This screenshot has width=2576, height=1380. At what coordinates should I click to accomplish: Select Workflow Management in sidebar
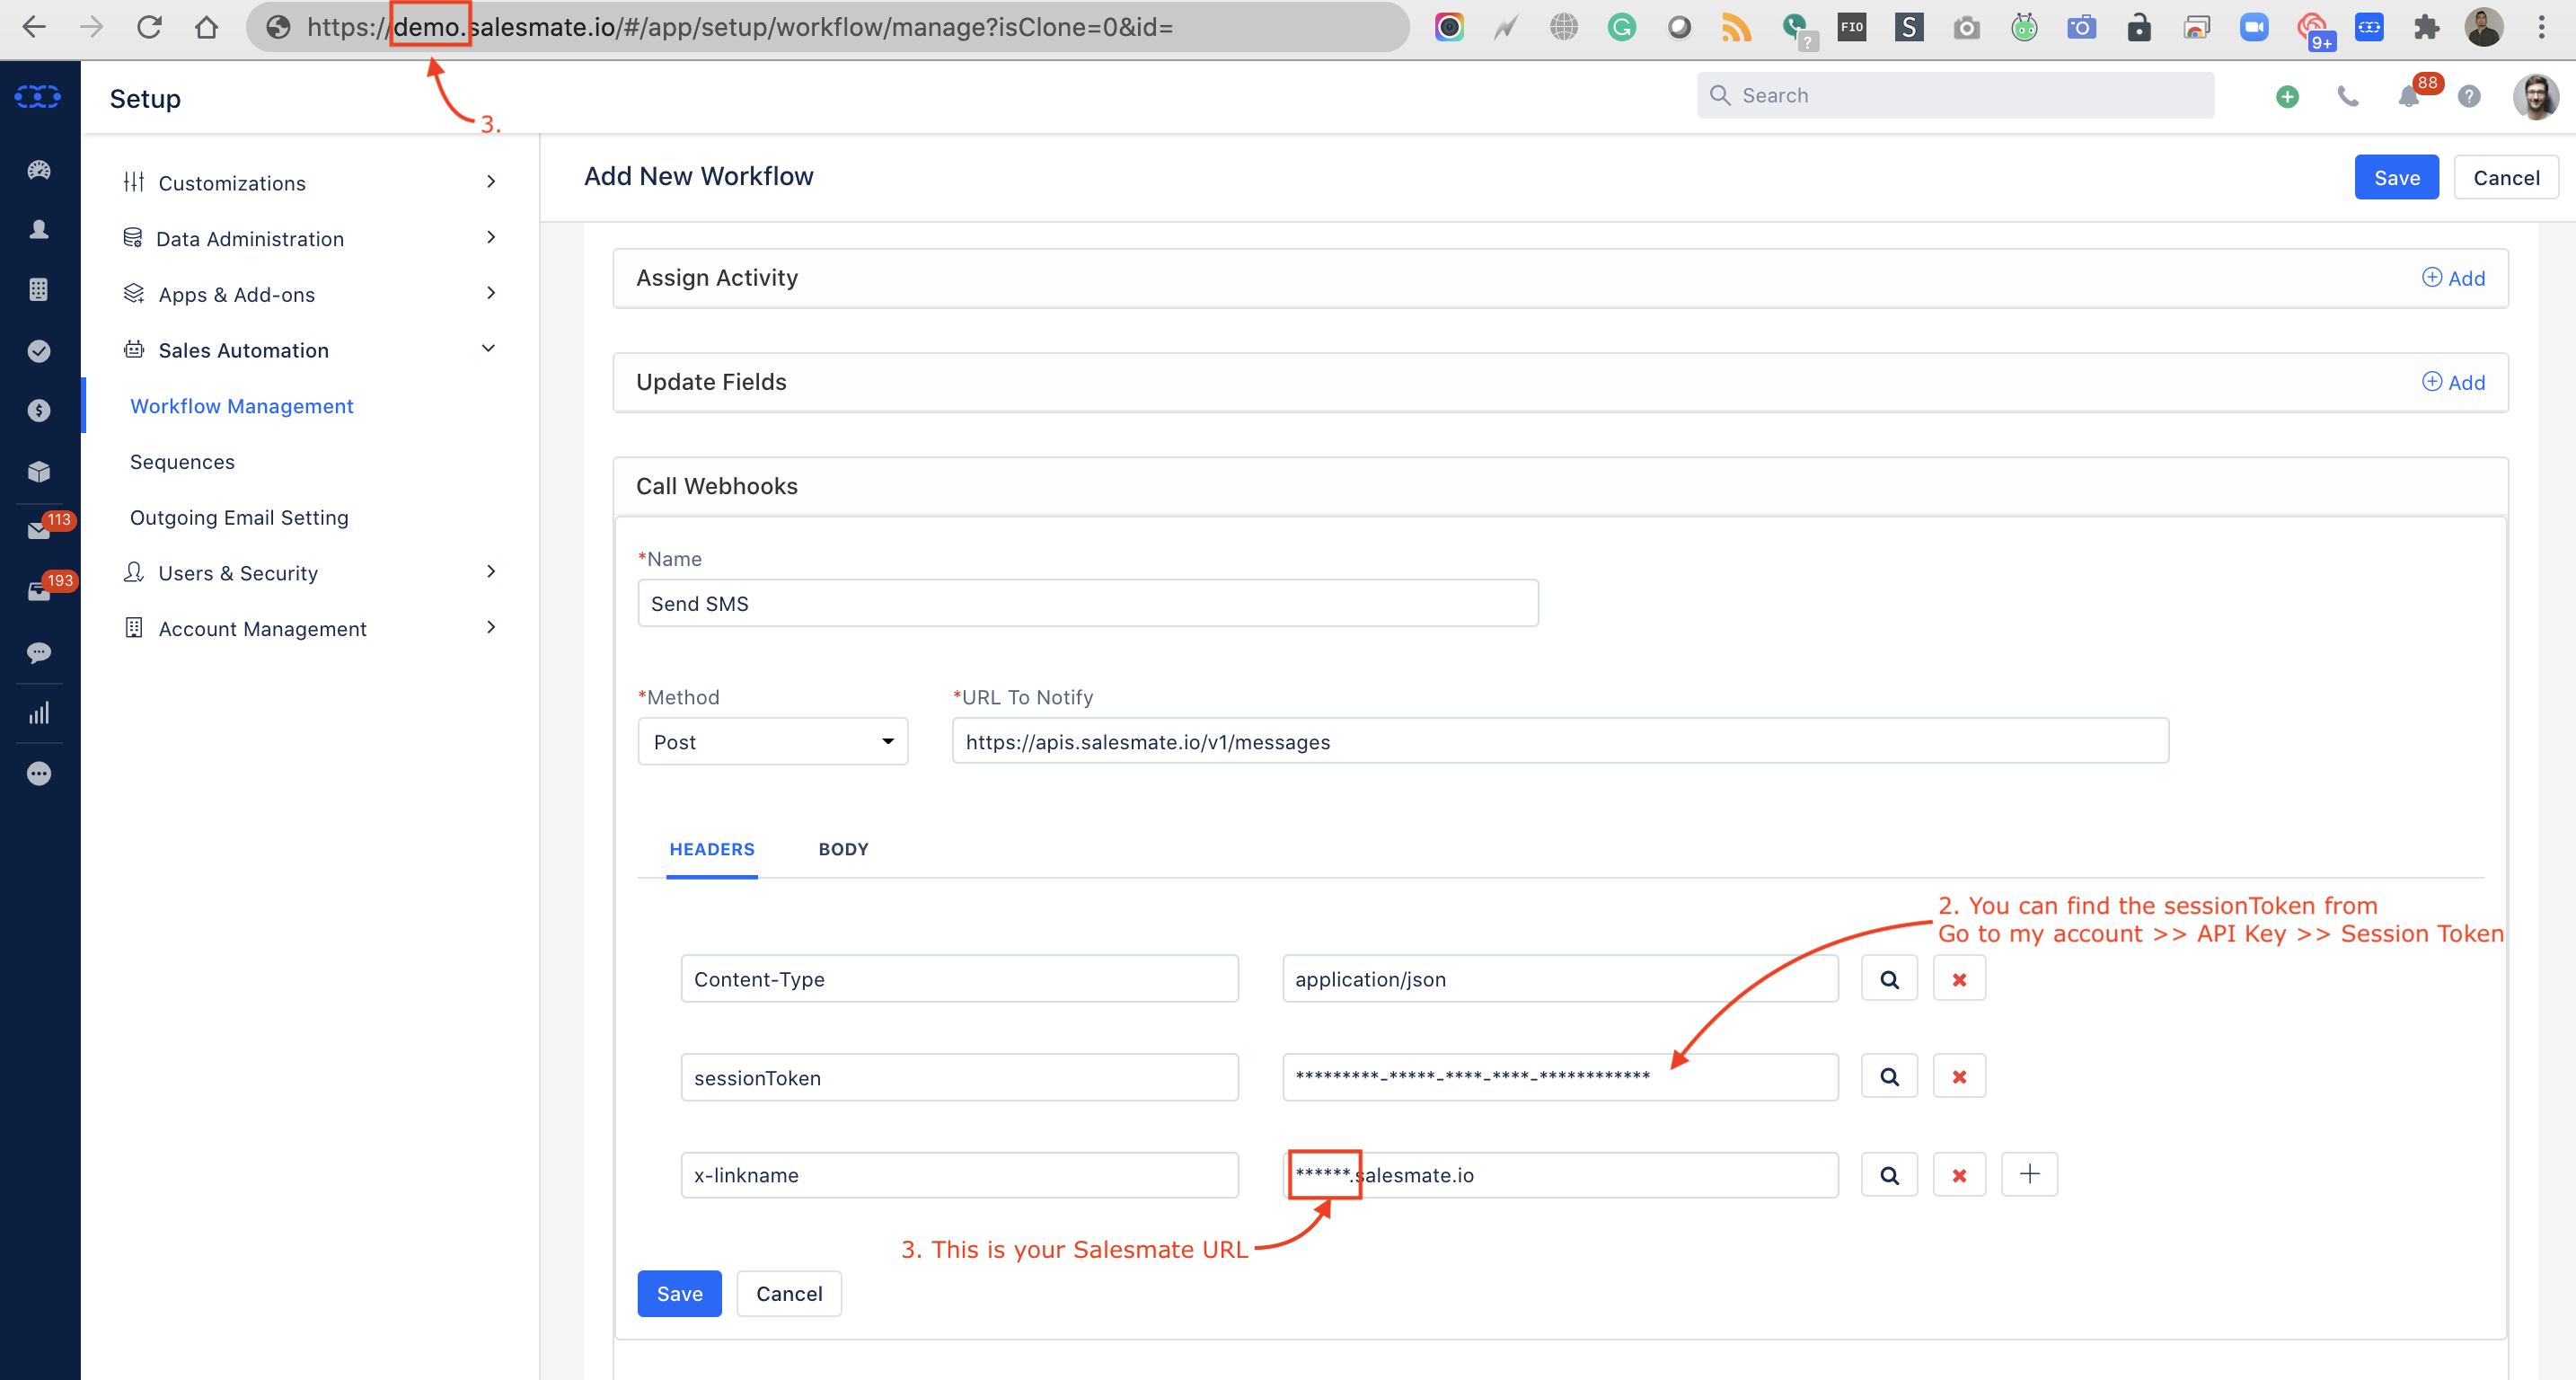[x=242, y=406]
